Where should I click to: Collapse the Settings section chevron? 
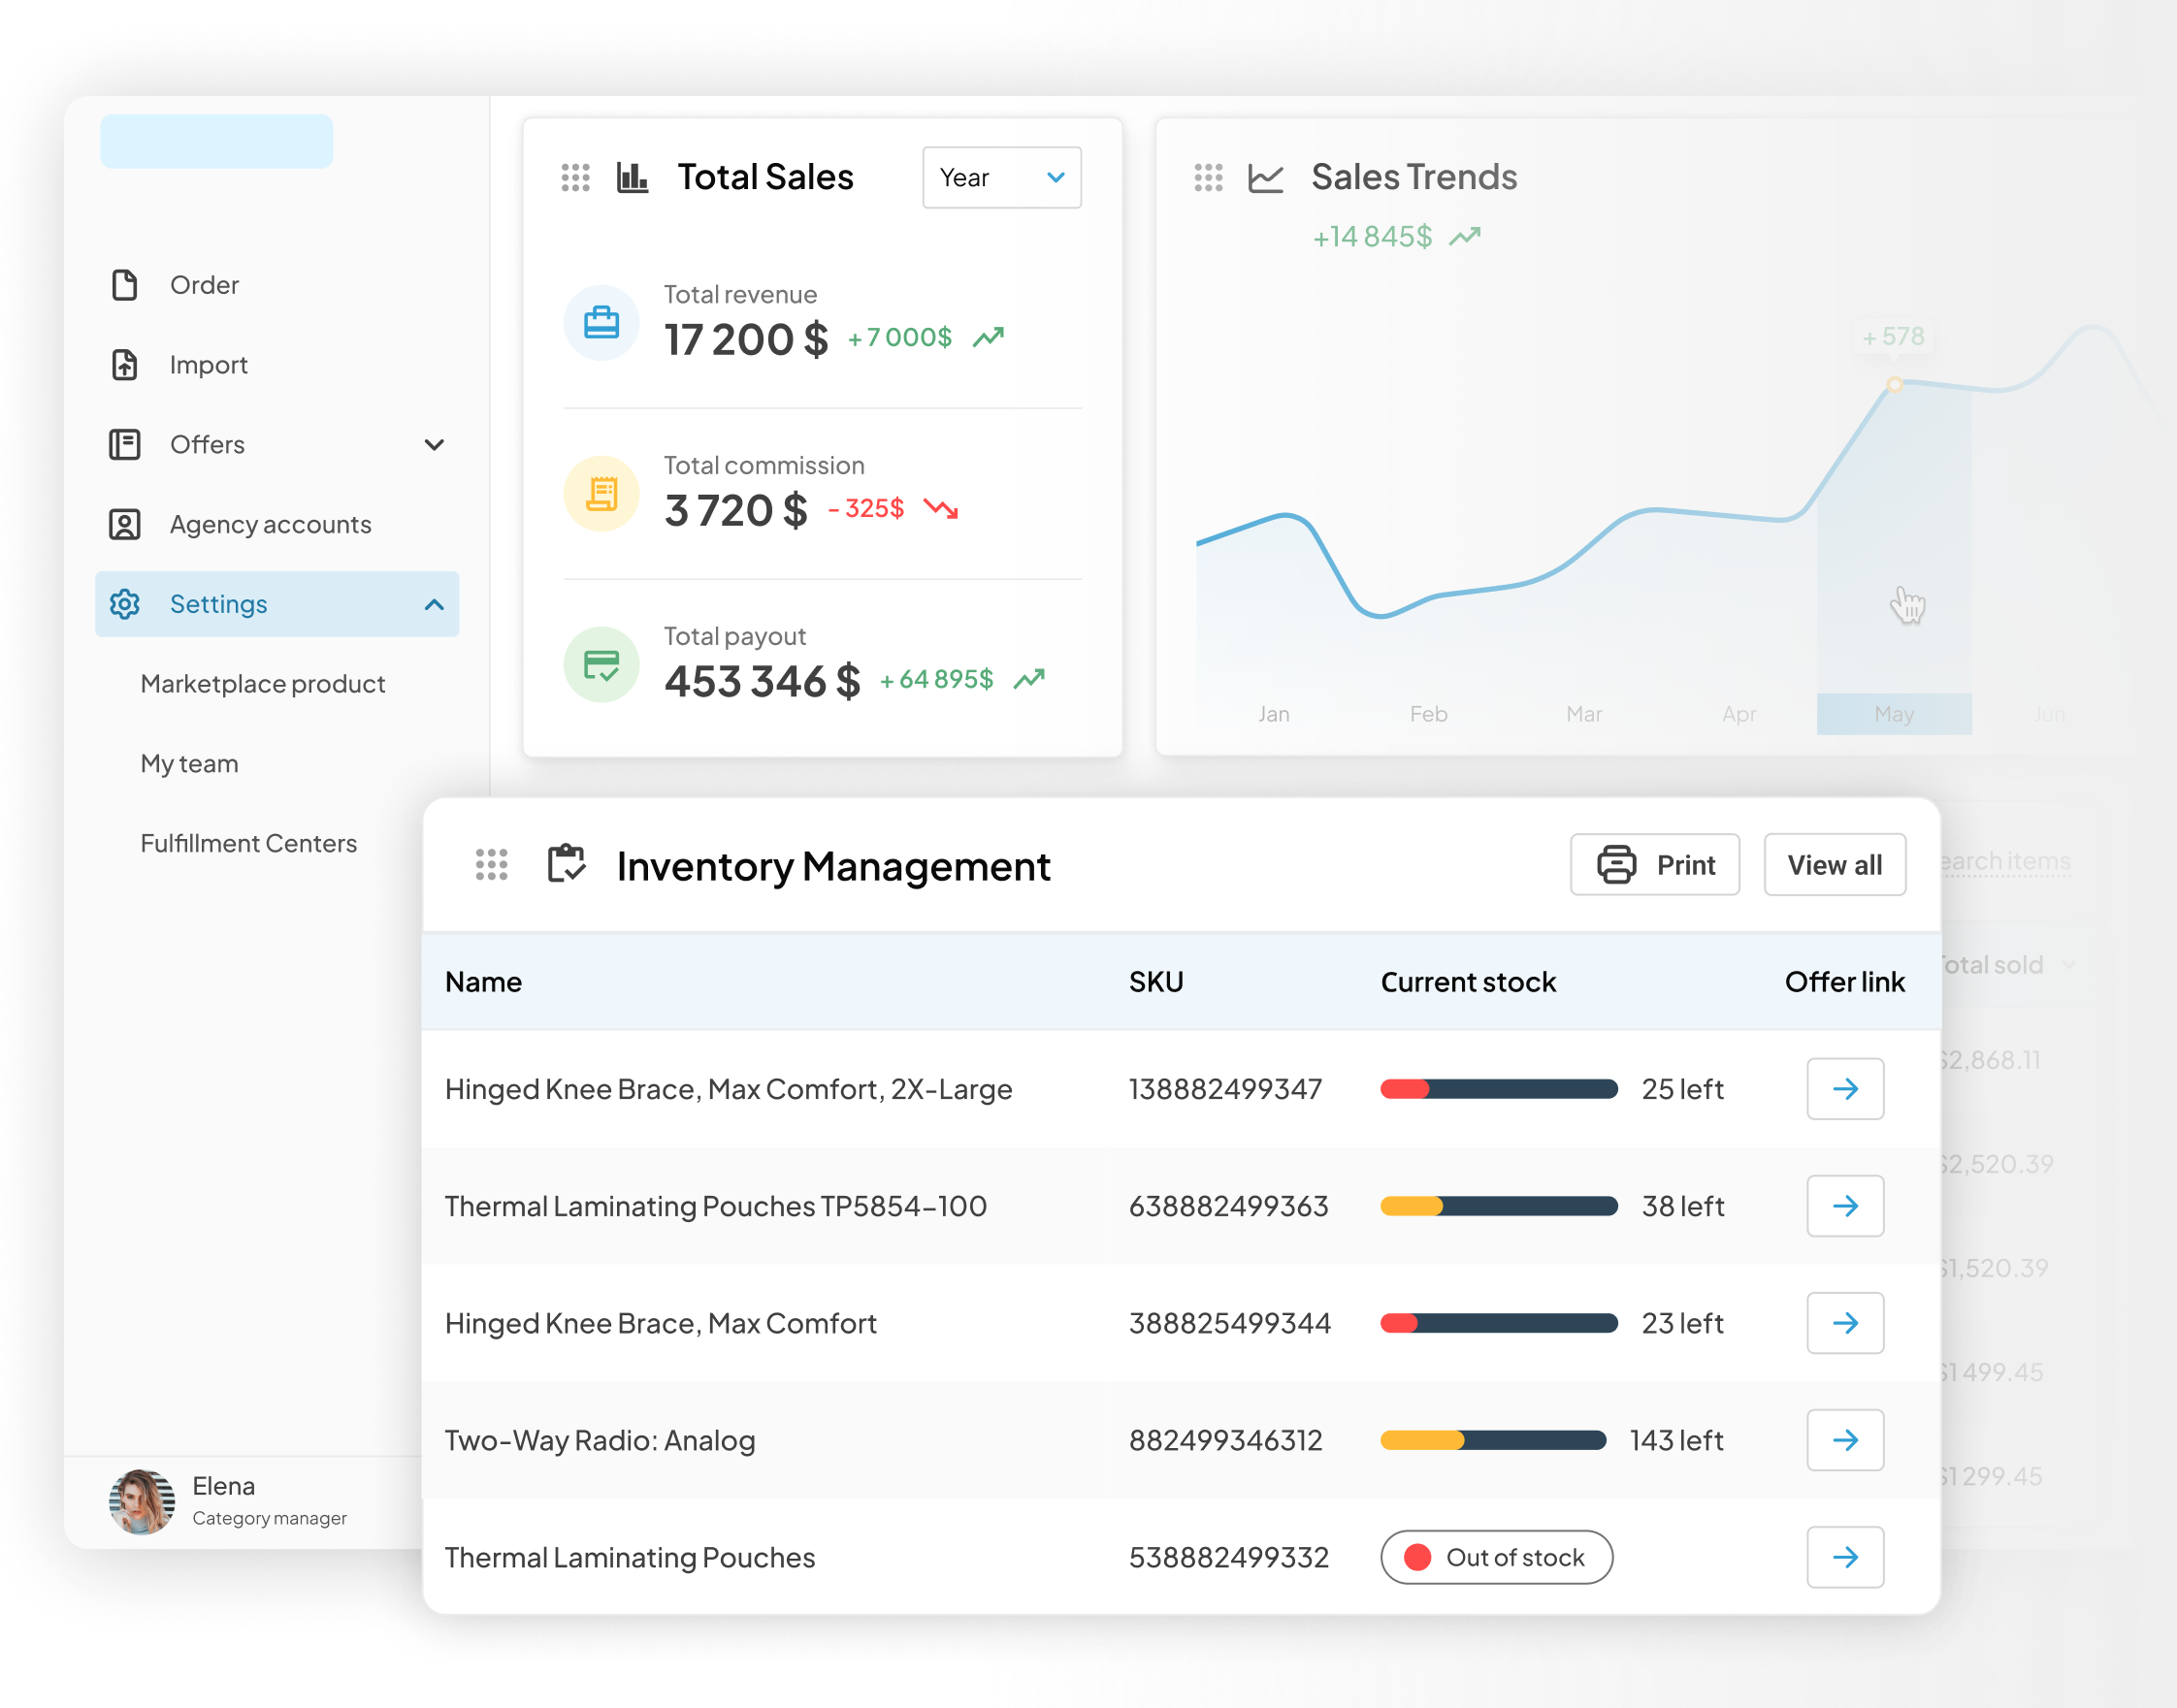coord(434,604)
